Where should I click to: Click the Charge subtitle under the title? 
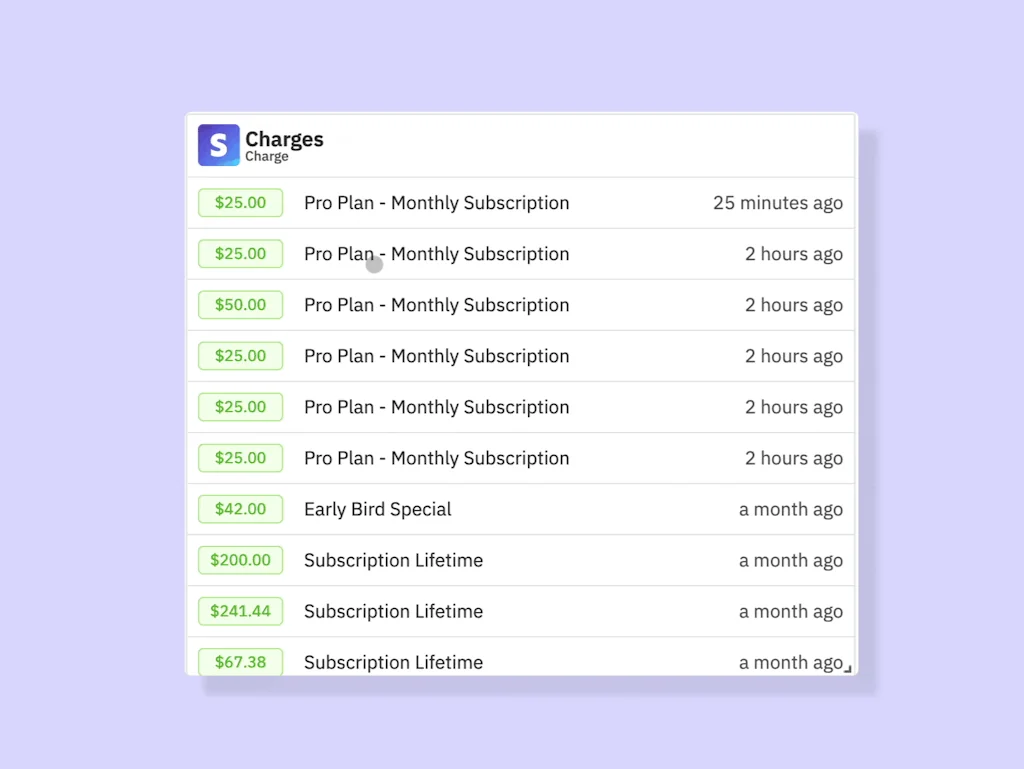(267, 157)
